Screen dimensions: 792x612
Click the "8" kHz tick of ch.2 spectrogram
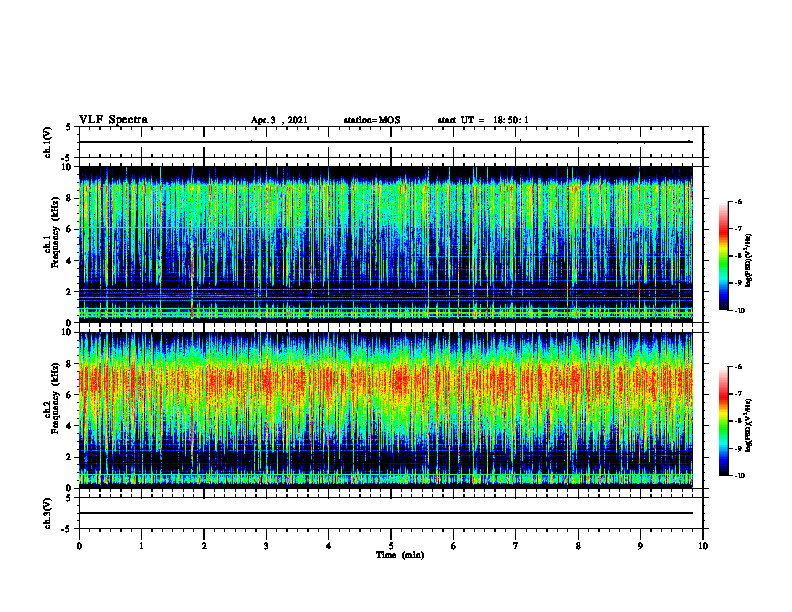69,364
